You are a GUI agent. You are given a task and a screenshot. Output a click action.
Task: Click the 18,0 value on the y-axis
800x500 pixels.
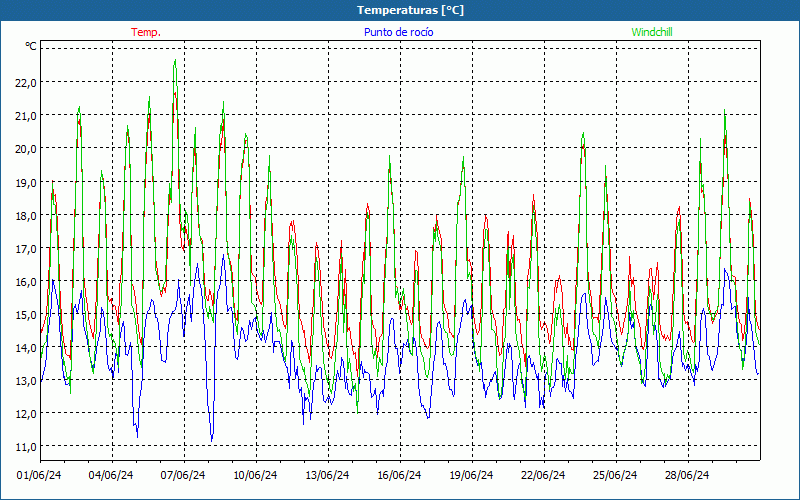coord(26,215)
